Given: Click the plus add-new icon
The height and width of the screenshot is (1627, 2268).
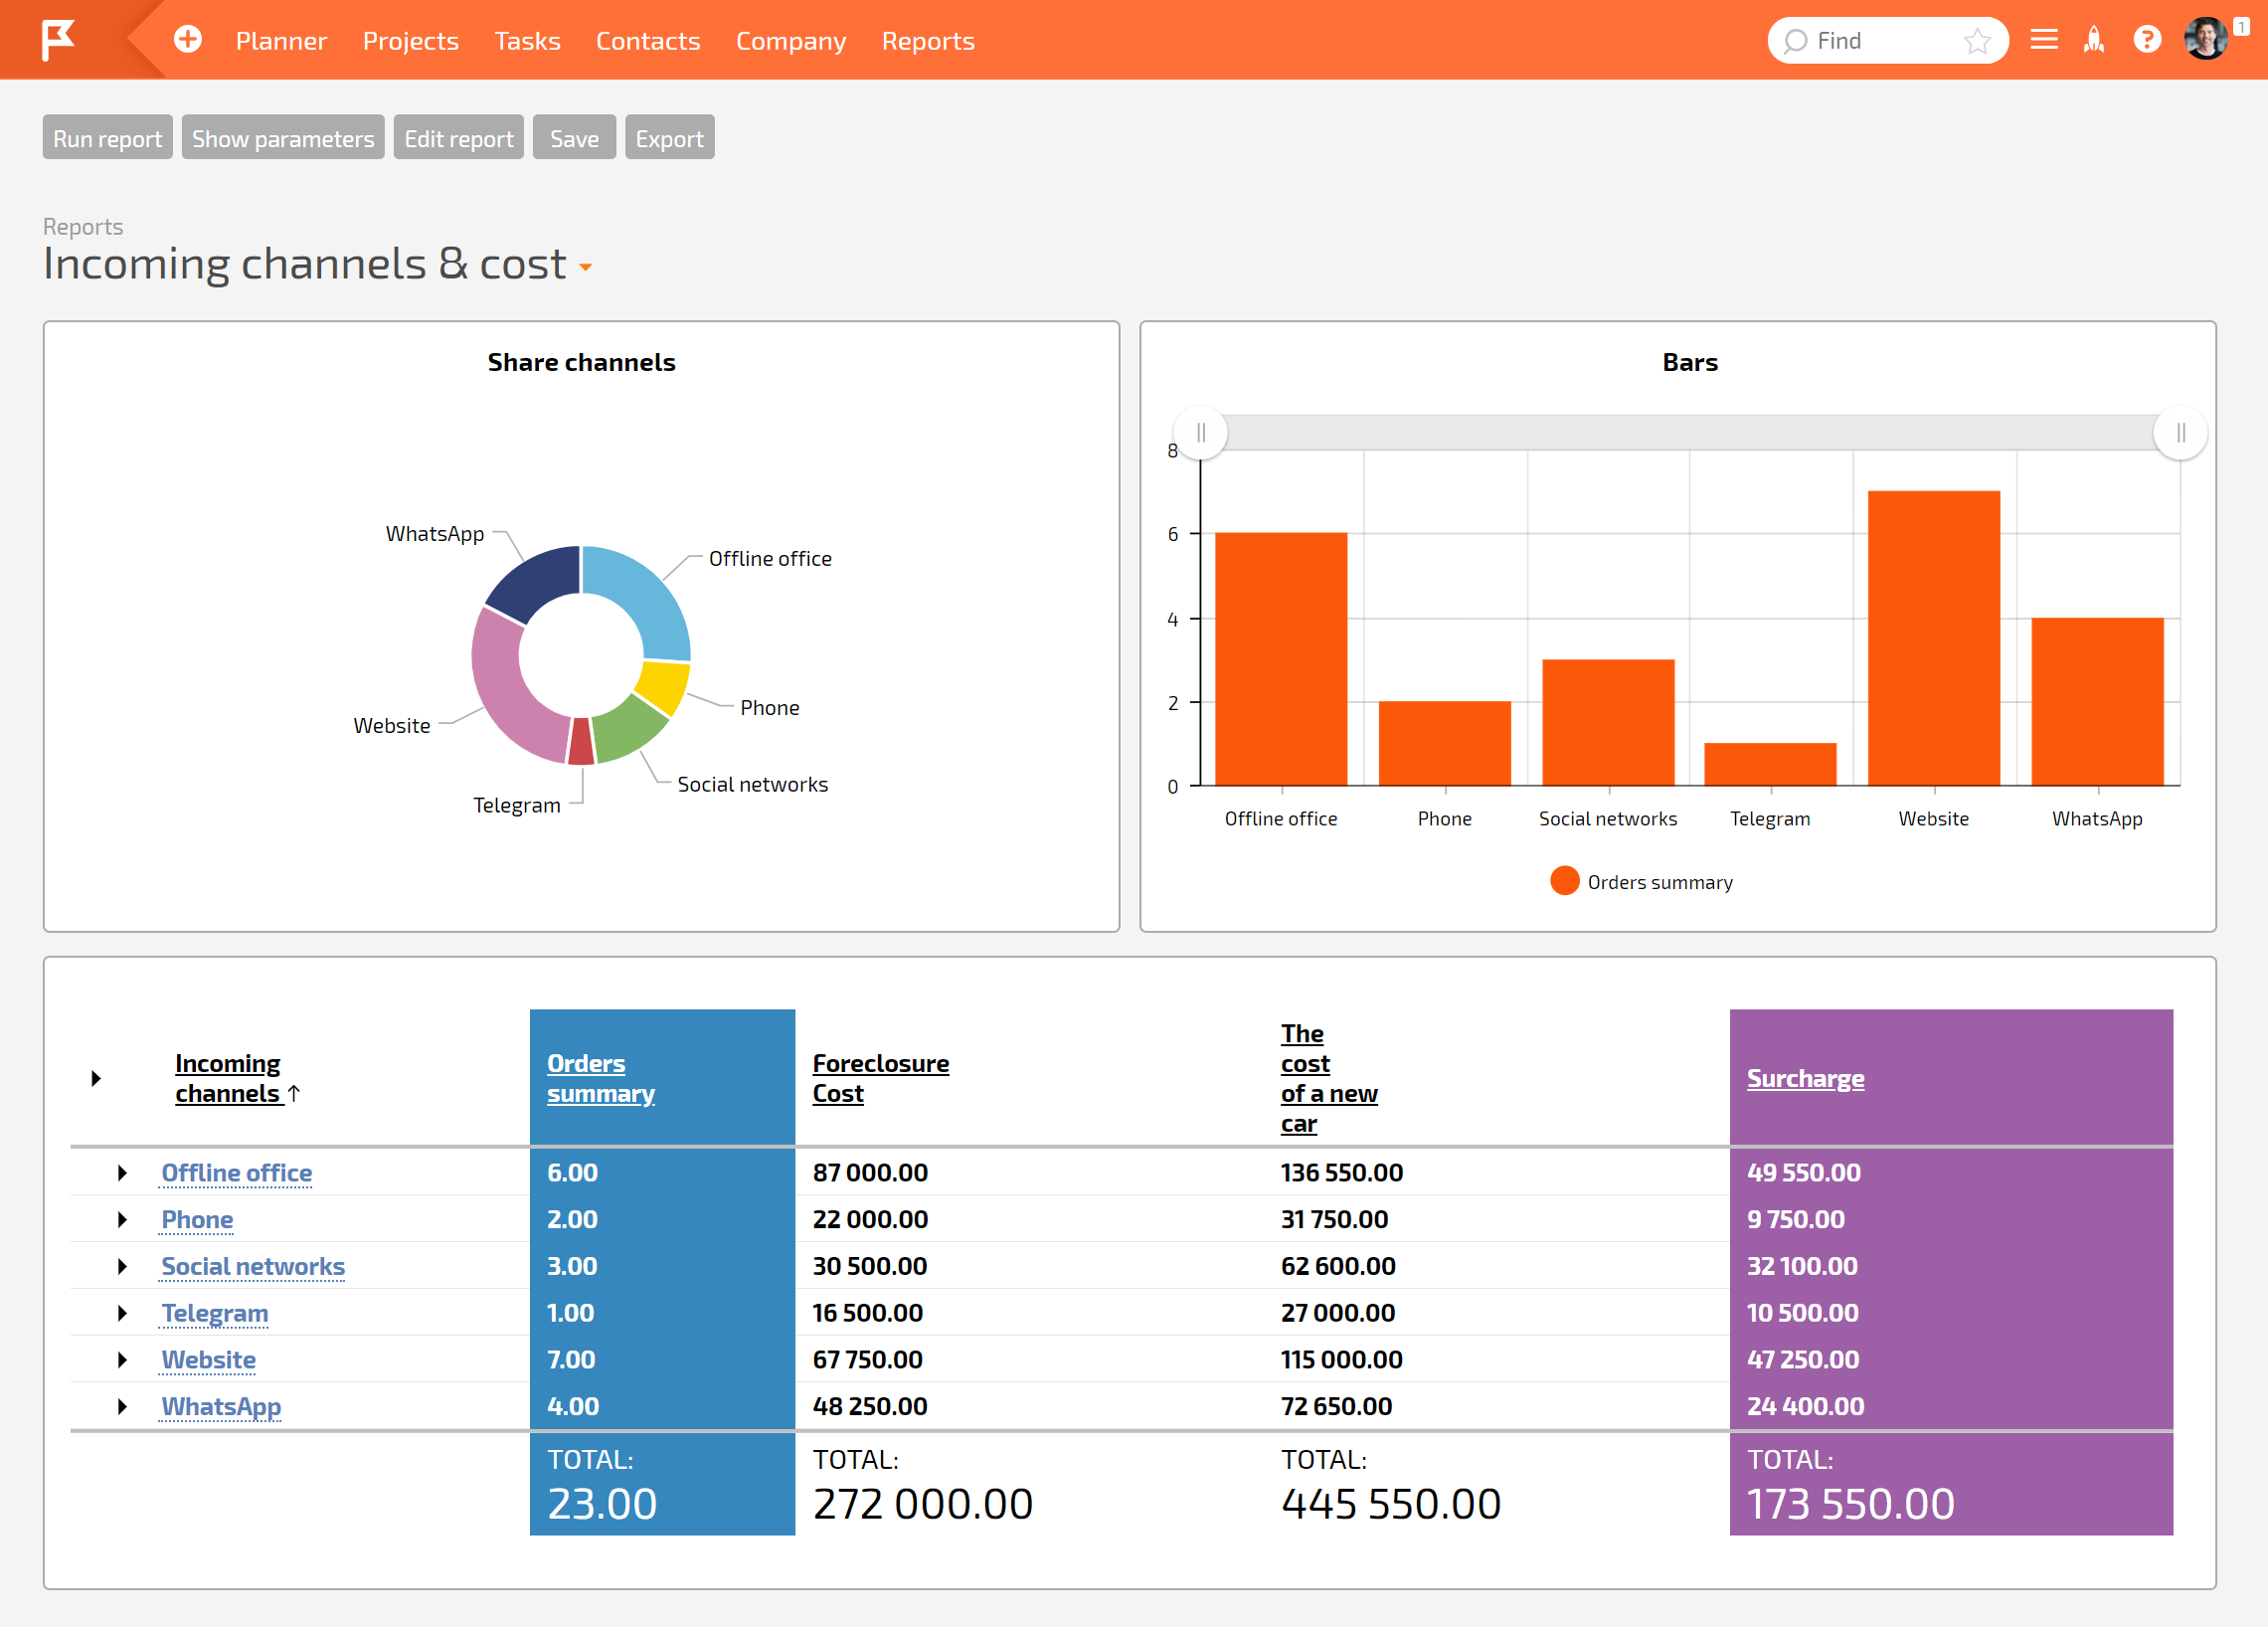Looking at the screenshot, I should 188,40.
